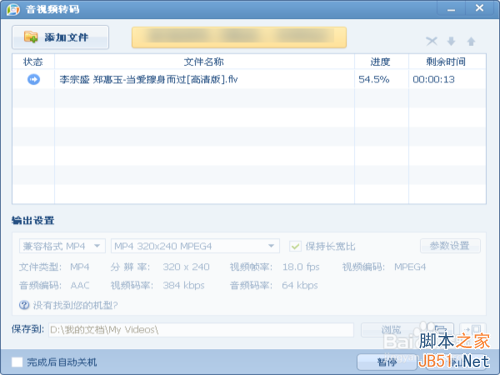Click the 视频编码 MPEG4 value
This screenshot has width=500, height=375.
click(x=410, y=267)
